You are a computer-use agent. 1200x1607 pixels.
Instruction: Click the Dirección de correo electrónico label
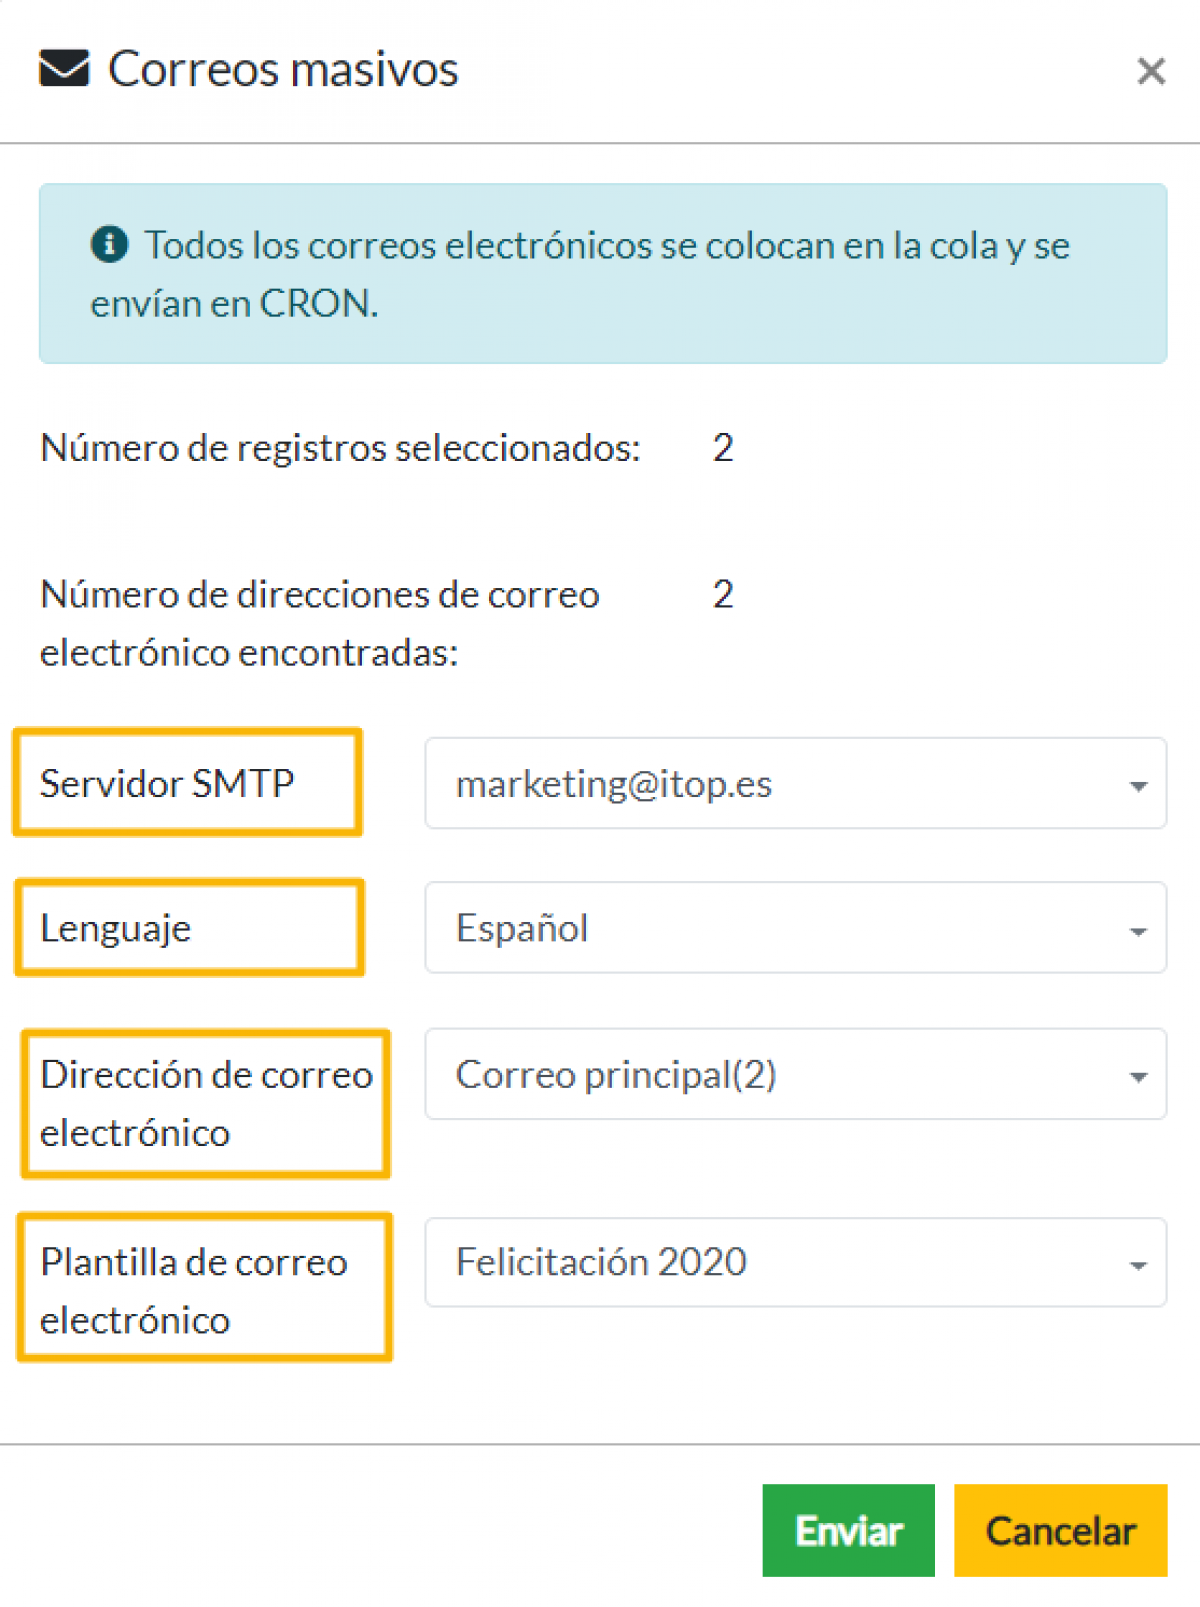pos(206,1103)
